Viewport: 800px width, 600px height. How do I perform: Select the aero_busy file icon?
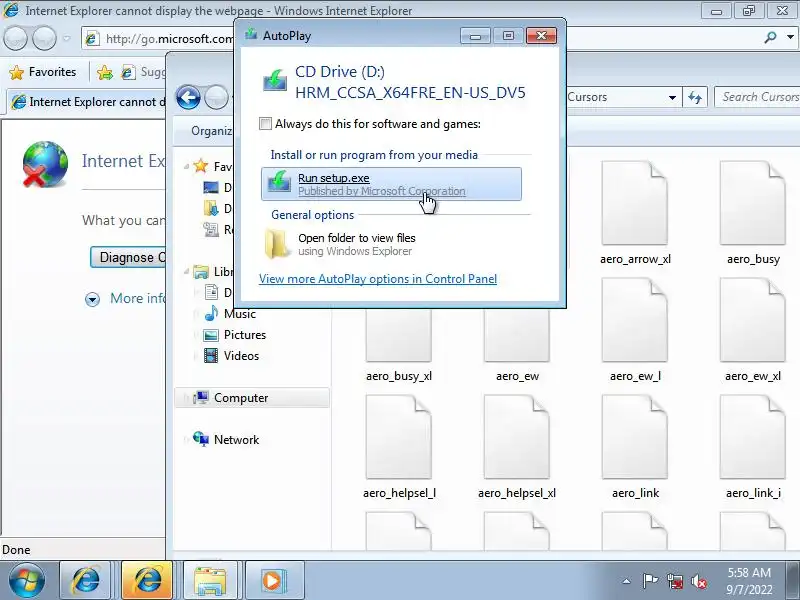point(753,203)
